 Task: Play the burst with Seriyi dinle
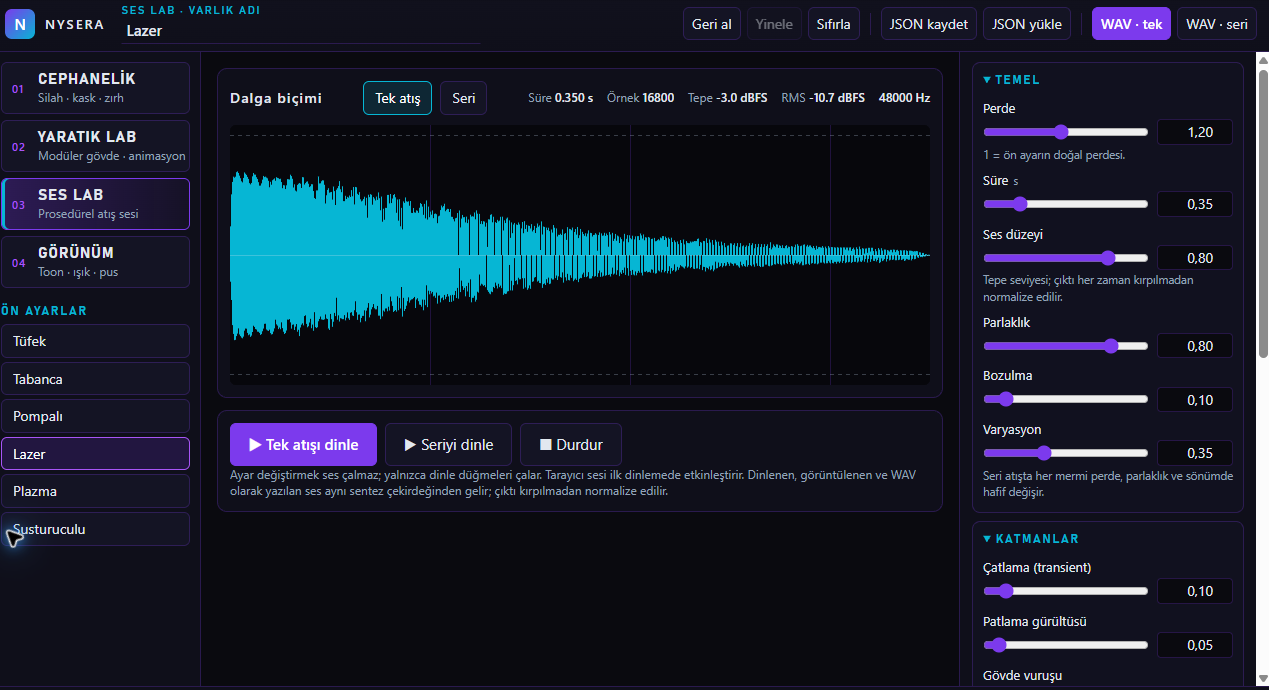448,445
